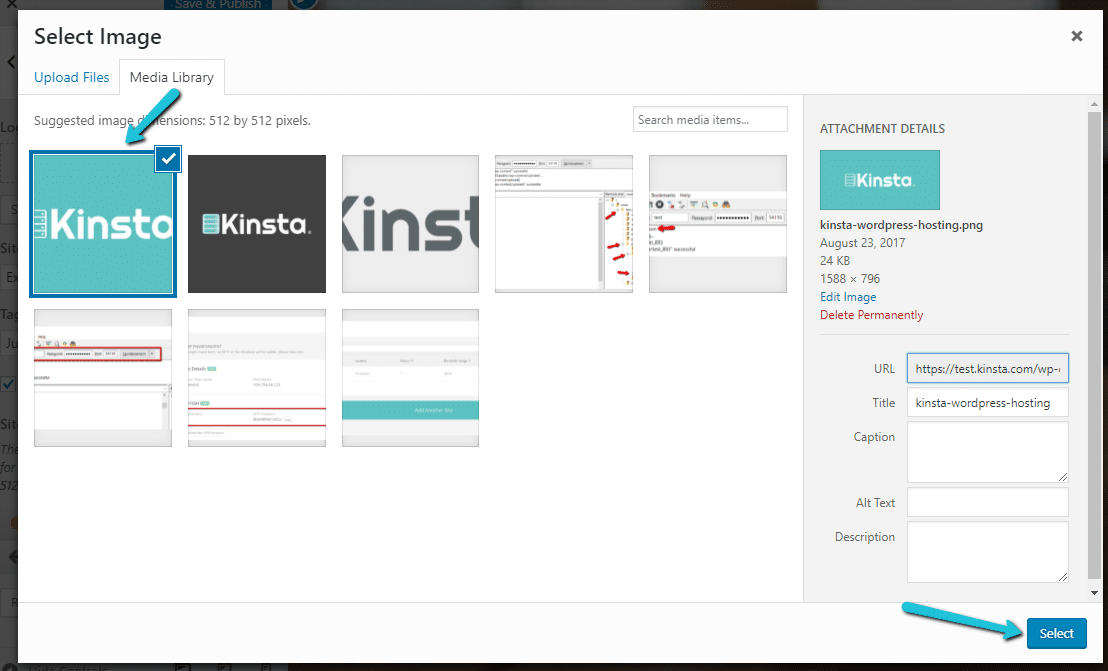This screenshot has width=1108, height=671.
Task: Switch to the Upload Files tab
Action: click(71, 77)
